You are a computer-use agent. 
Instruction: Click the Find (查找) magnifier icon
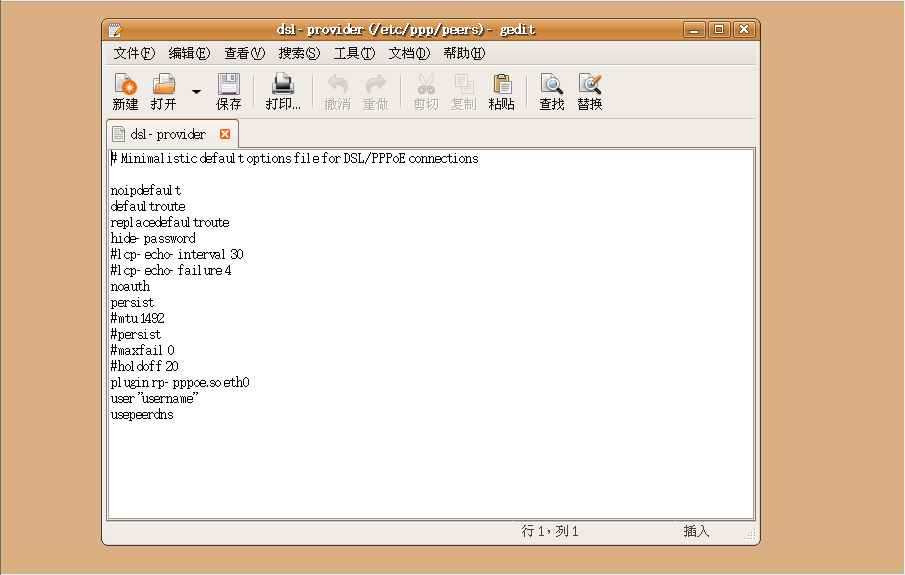[552, 84]
